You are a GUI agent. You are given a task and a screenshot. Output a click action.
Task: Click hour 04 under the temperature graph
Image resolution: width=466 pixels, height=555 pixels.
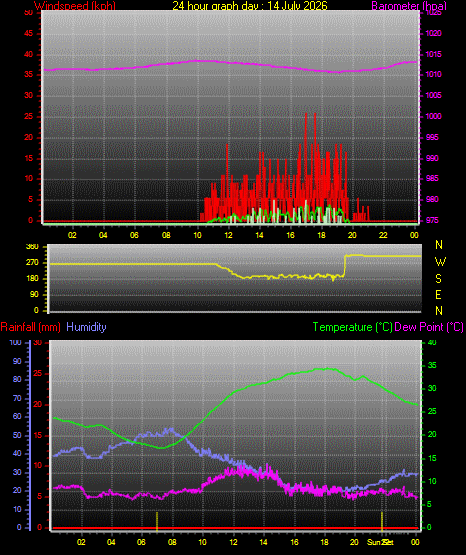click(111, 542)
